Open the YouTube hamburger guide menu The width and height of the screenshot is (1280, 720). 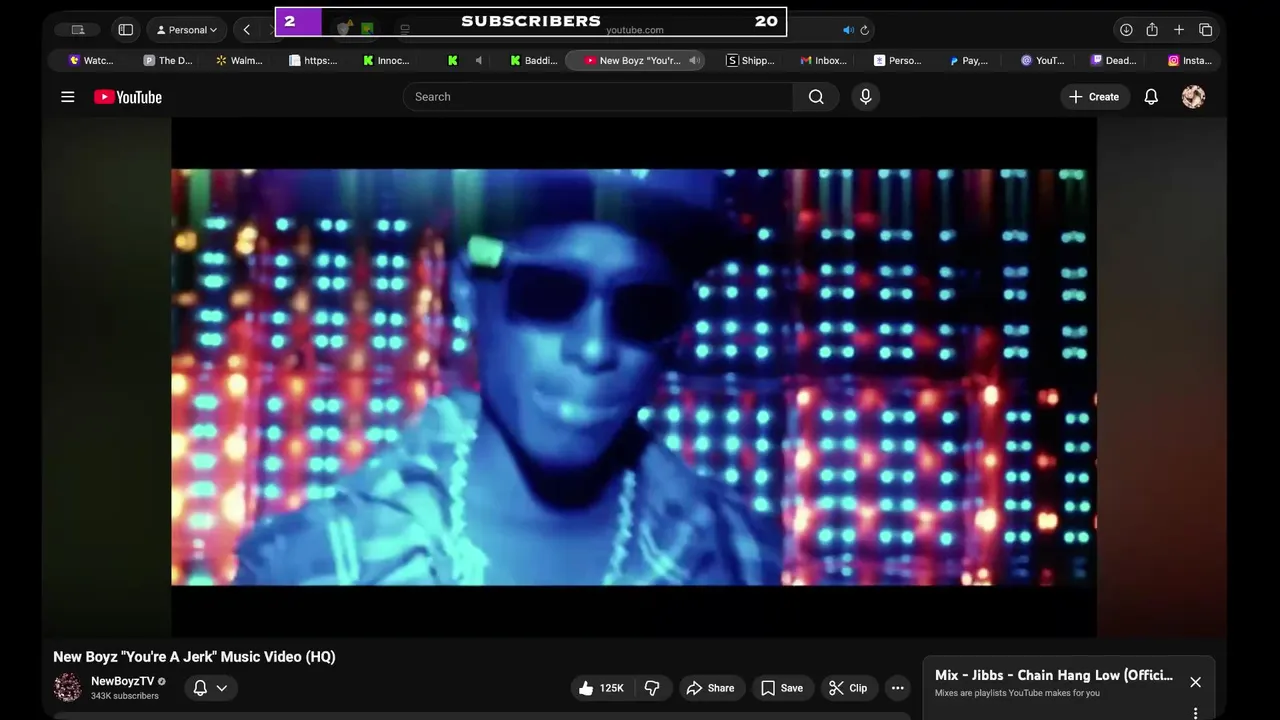click(x=67, y=97)
